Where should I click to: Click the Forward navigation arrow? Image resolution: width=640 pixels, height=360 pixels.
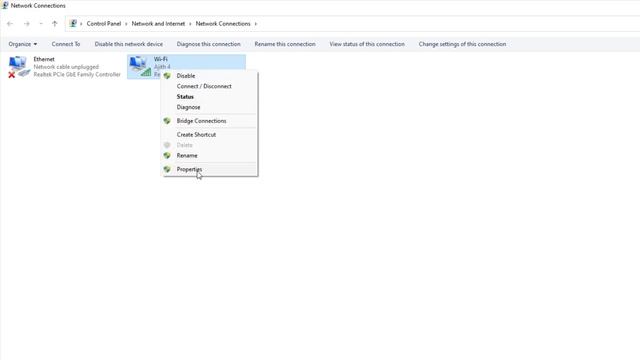coord(27,24)
